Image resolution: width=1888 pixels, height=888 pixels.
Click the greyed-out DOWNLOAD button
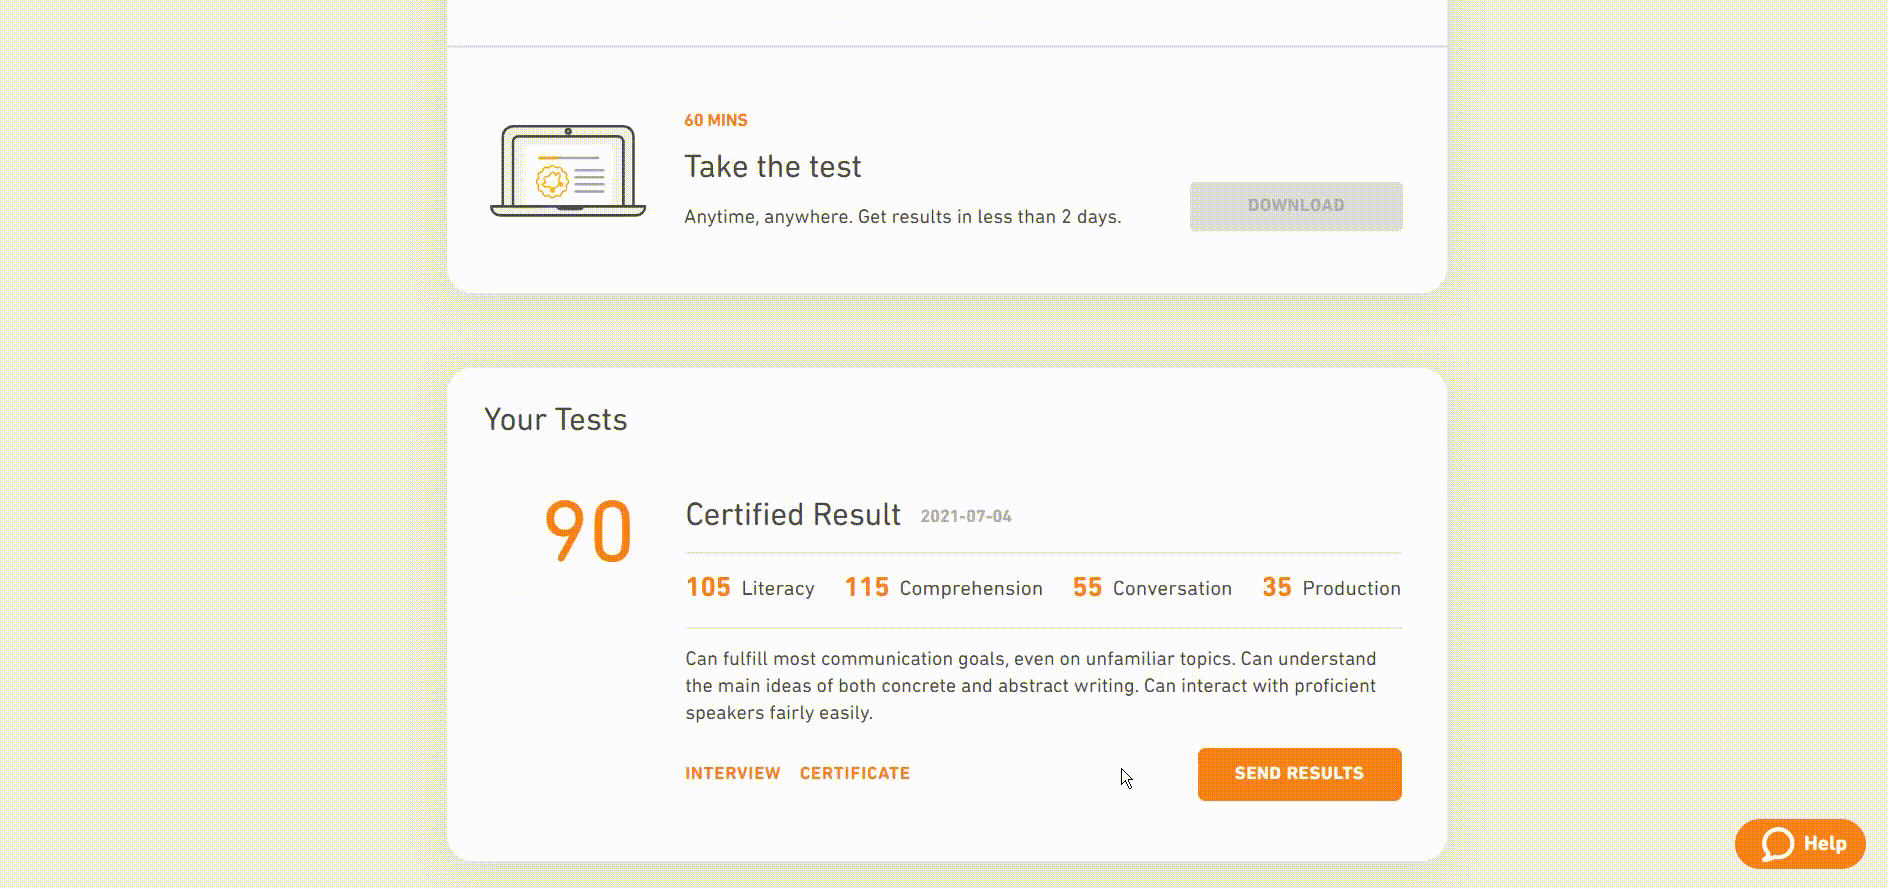pos(1296,206)
